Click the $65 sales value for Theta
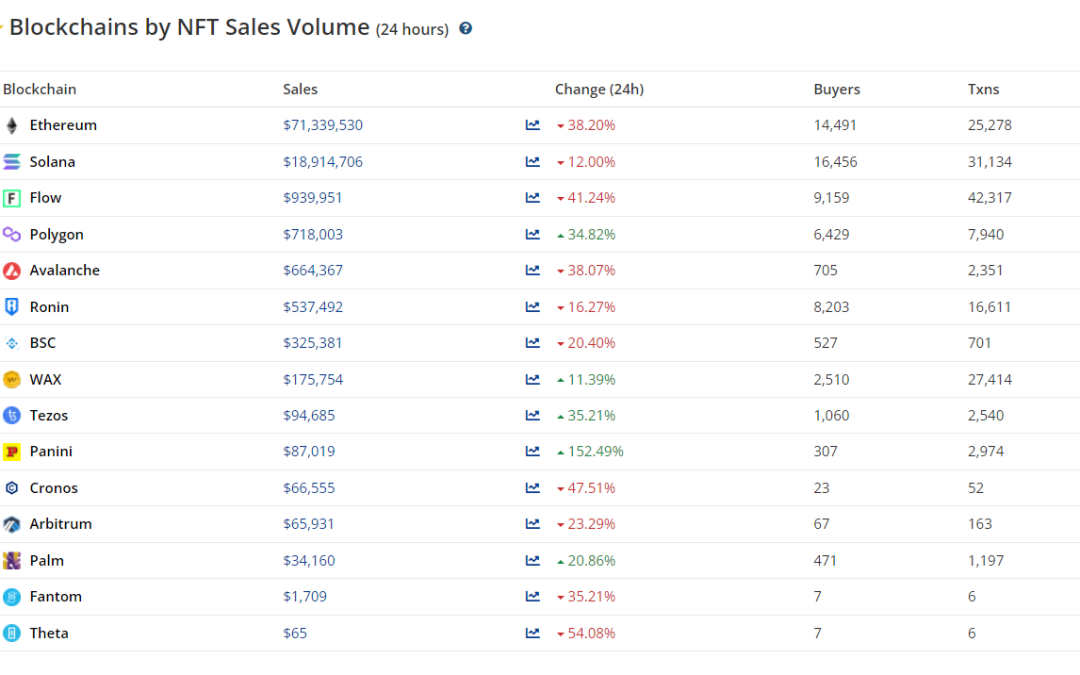 pos(295,633)
